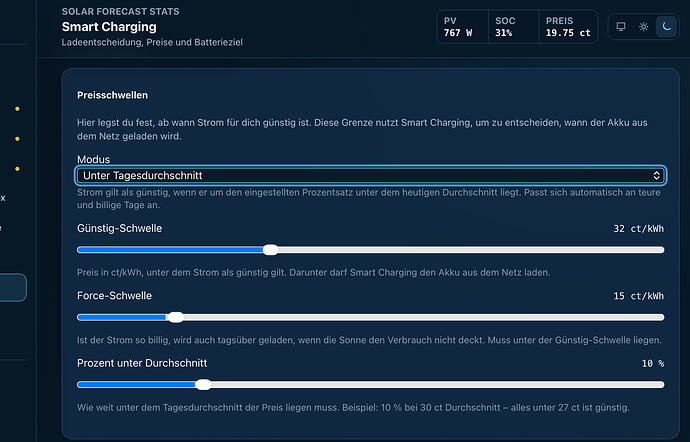The width and height of the screenshot is (690, 442).
Task: Click the '32 ct/kWh' value
Action: [639, 228]
